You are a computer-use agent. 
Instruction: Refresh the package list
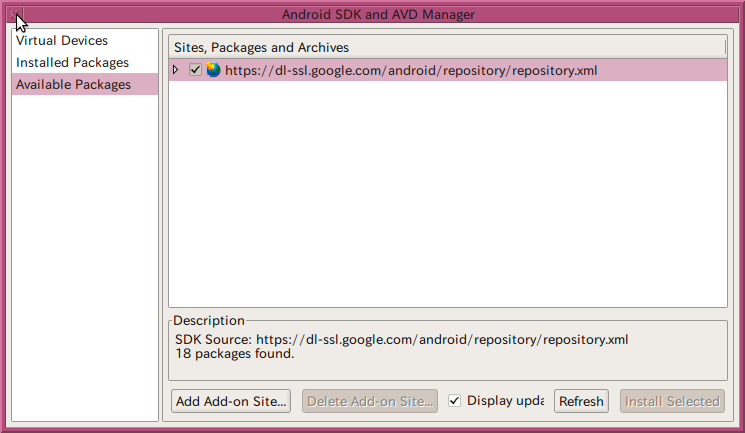[x=581, y=401]
